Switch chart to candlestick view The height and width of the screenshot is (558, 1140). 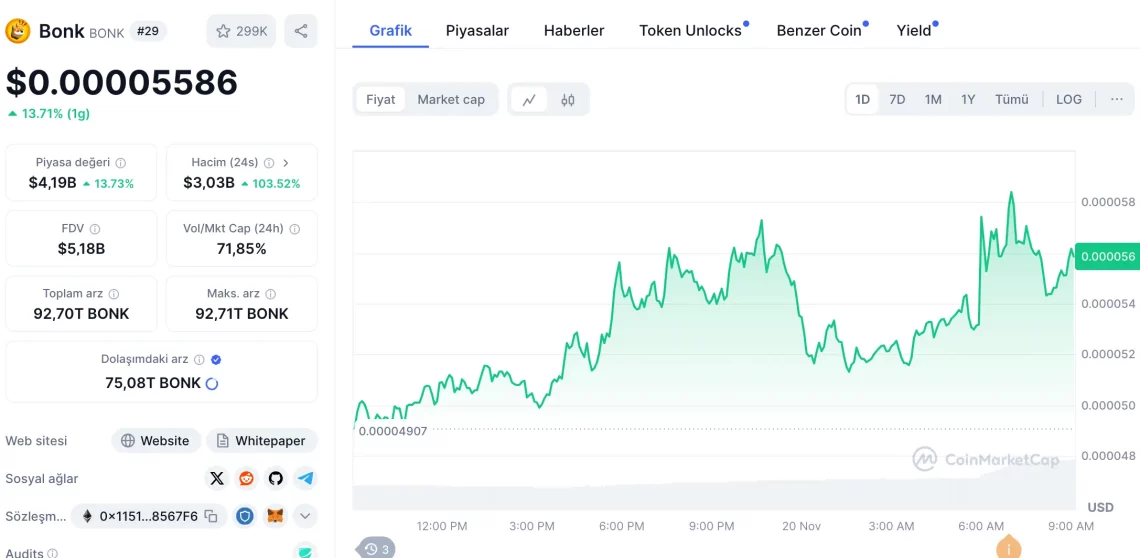click(x=568, y=99)
